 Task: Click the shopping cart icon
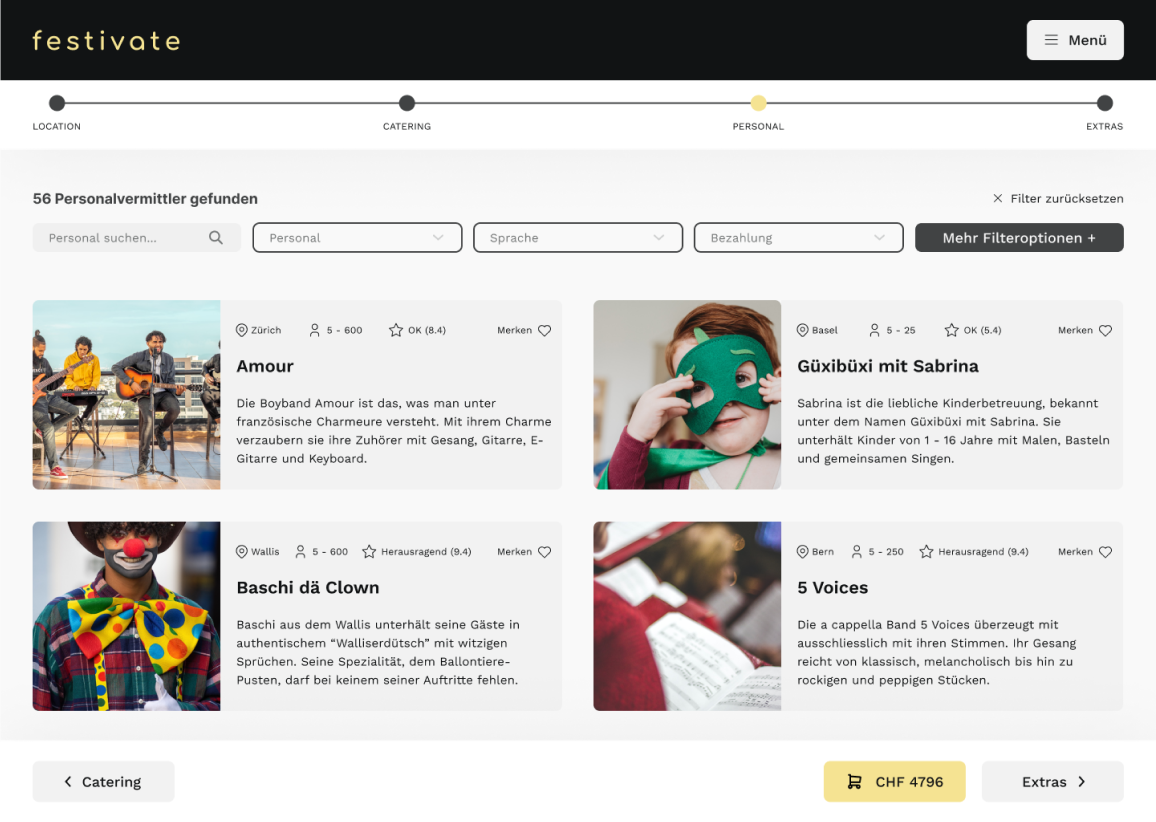pyautogui.click(x=854, y=782)
